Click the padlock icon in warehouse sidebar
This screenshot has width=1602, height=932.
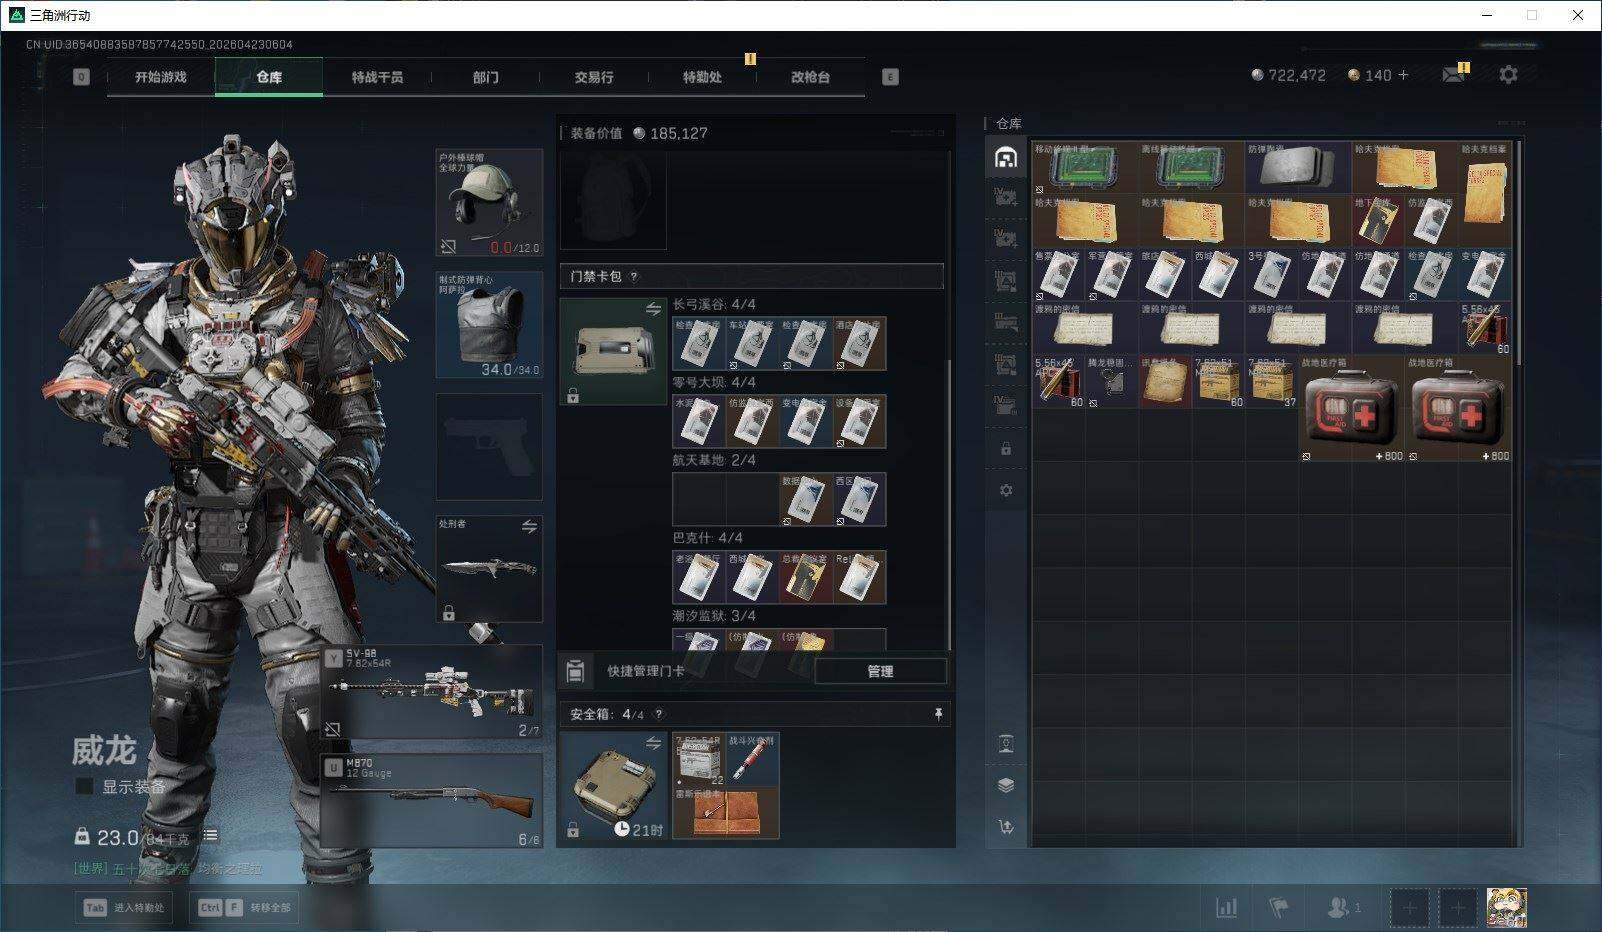pyautogui.click(x=1006, y=449)
